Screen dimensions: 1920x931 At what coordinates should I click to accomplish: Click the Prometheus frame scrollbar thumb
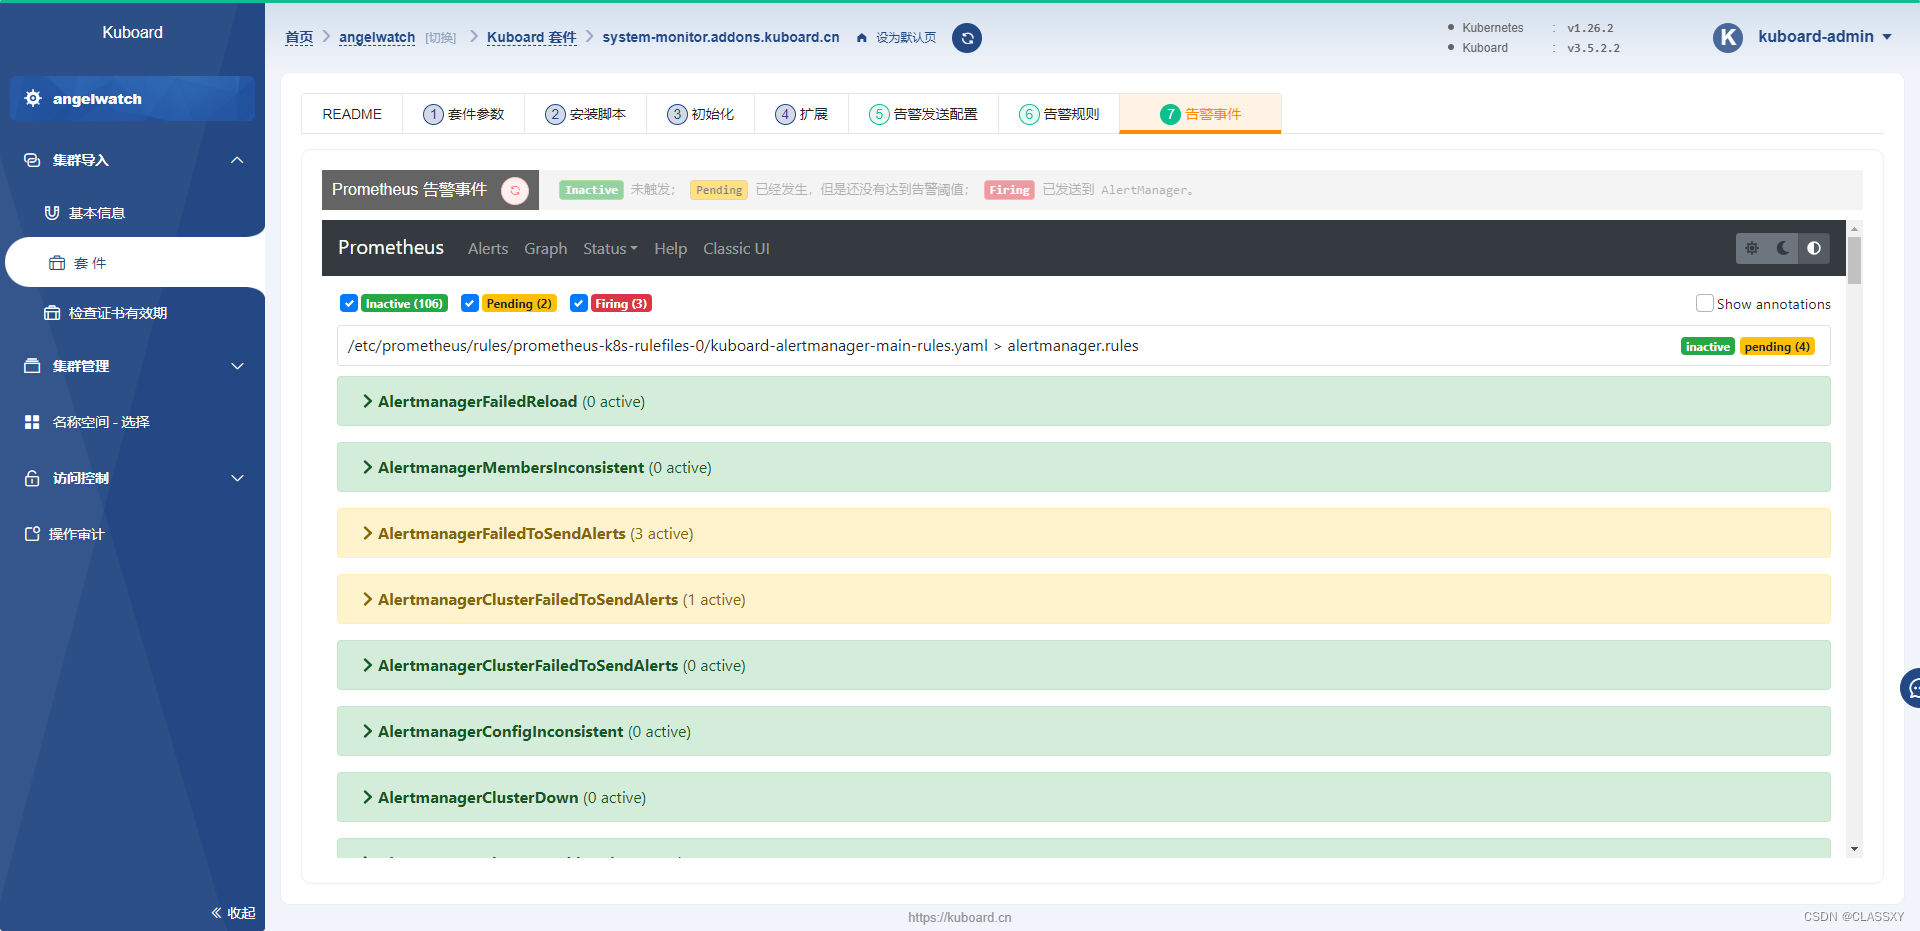coord(1854,261)
